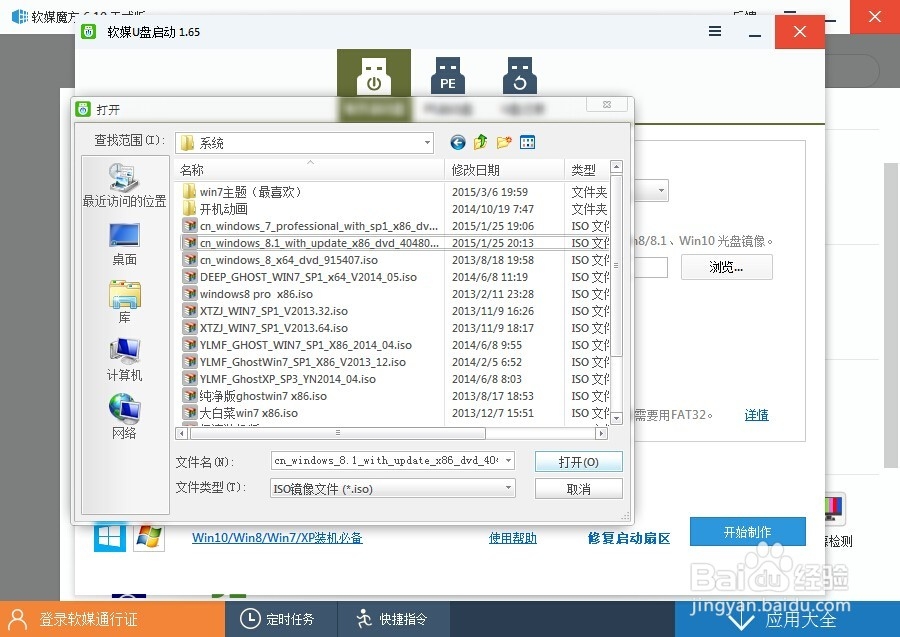Viewport: 900px width, 637px height.
Task: Expand the dropdown in the main window behind dialog
Action: coord(661,191)
